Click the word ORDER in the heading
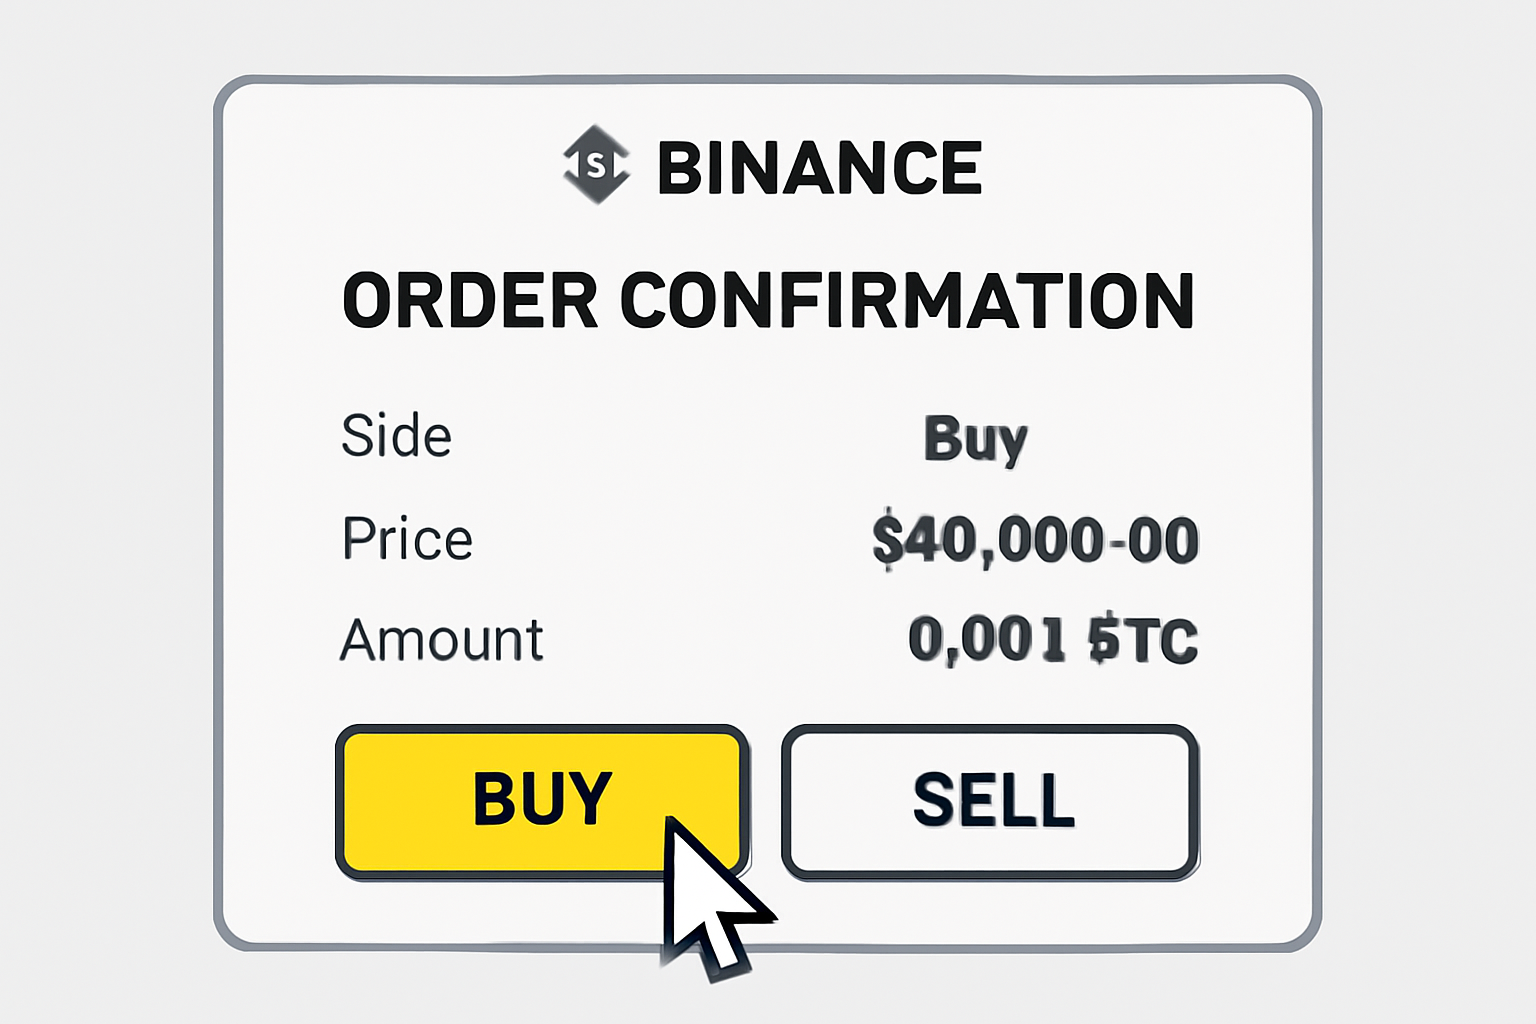This screenshot has width=1536, height=1024. [x=470, y=300]
